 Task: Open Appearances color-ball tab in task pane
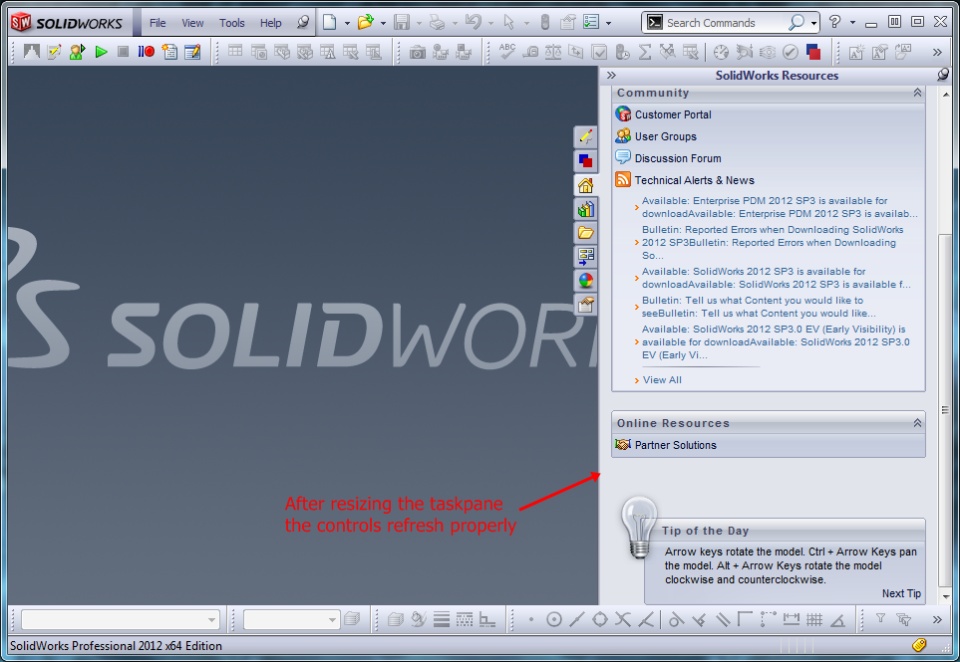coord(585,280)
